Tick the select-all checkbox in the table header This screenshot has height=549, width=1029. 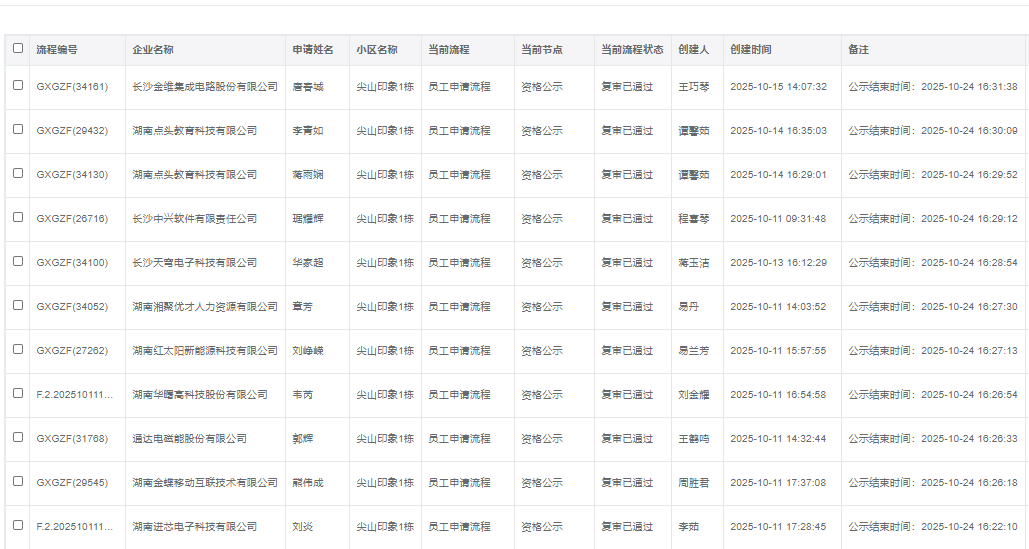pyautogui.click(x=18, y=48)
